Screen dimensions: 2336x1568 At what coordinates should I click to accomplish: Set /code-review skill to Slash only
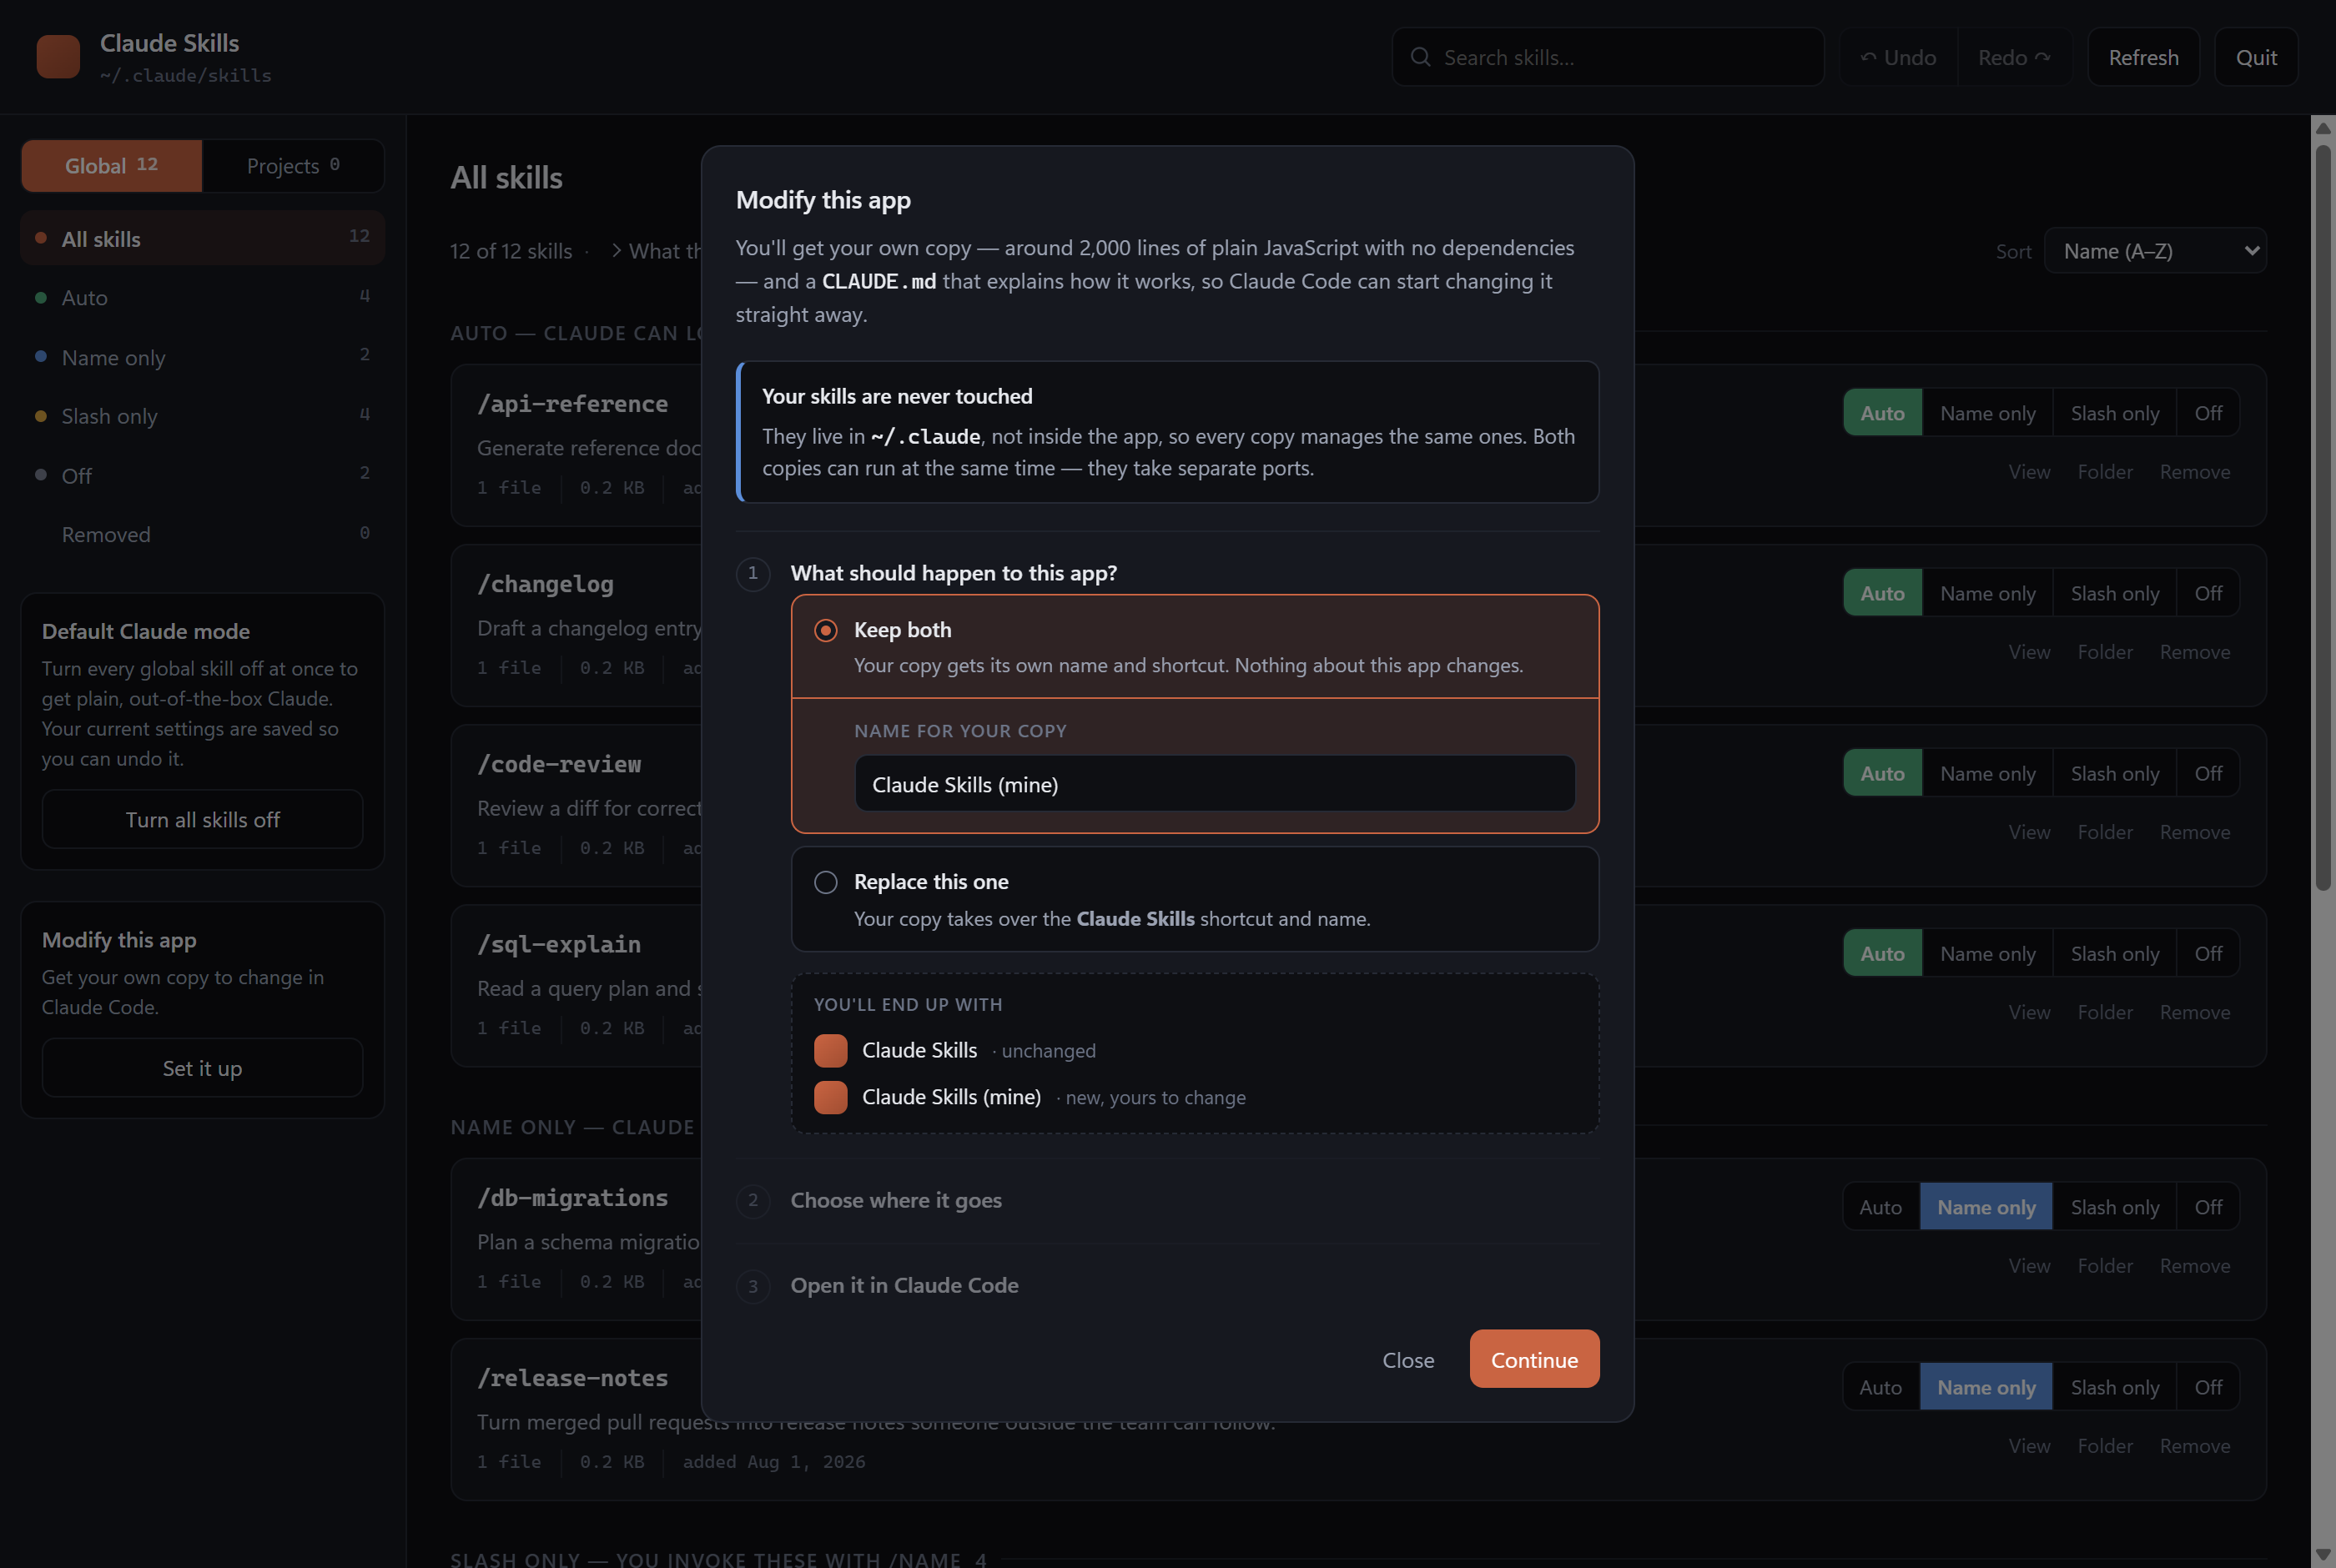[x=2114, y=773]
